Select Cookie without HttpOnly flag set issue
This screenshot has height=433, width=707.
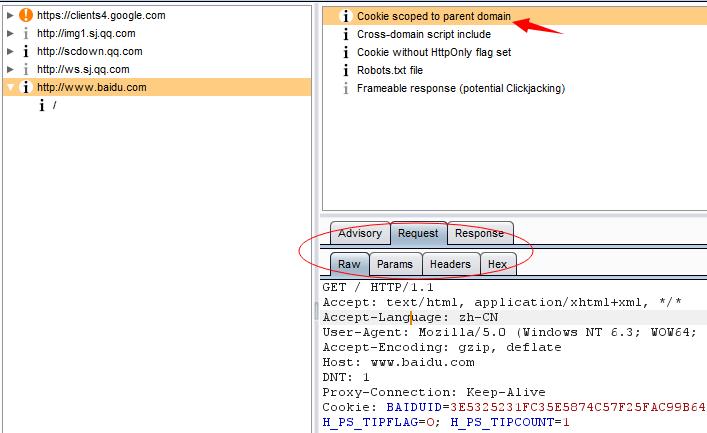(x=434, y=52)
